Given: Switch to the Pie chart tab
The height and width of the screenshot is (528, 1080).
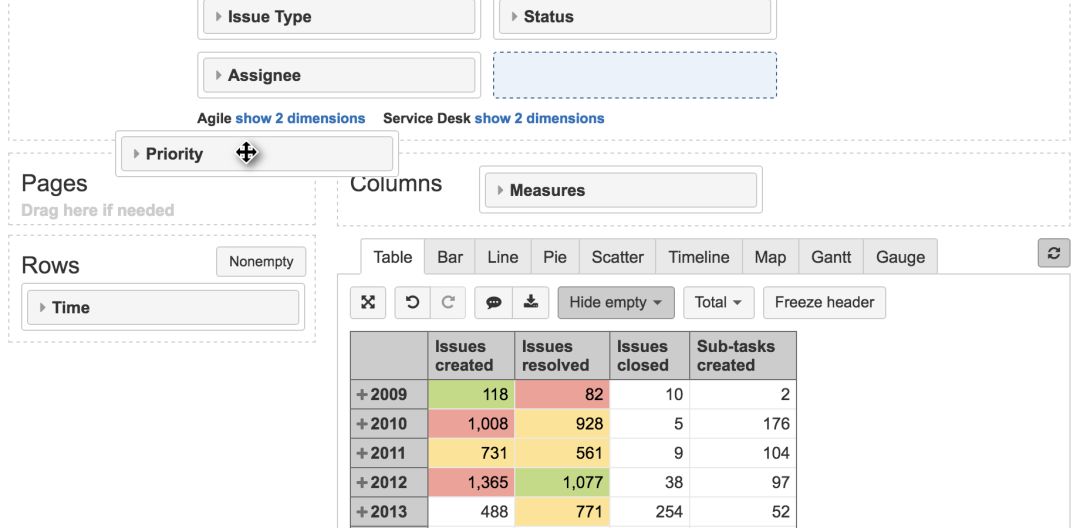Looking at the screenshot, I should click(x=554, y=257).
